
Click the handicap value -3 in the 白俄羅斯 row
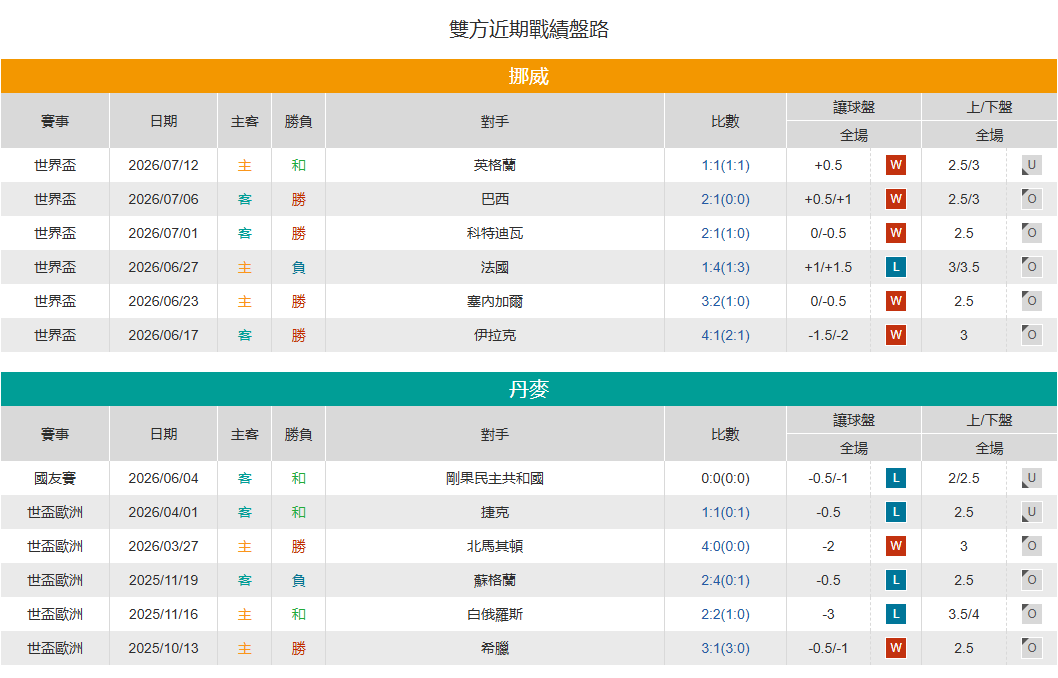[828, 614]
